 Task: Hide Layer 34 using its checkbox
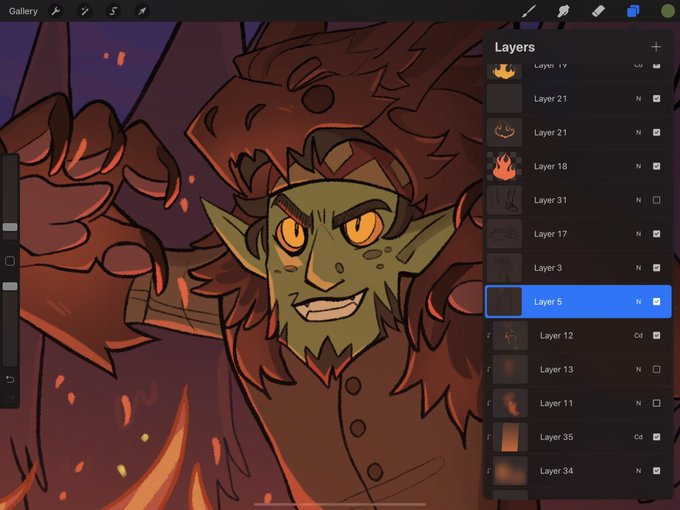[657, 471]
